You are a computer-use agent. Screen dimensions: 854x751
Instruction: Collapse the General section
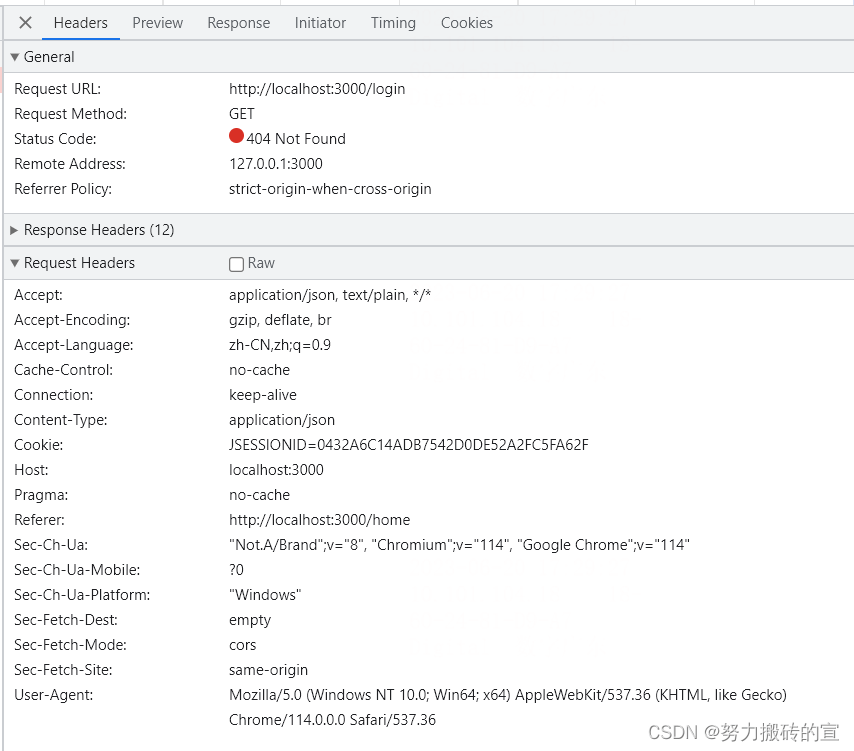[15, 57]
